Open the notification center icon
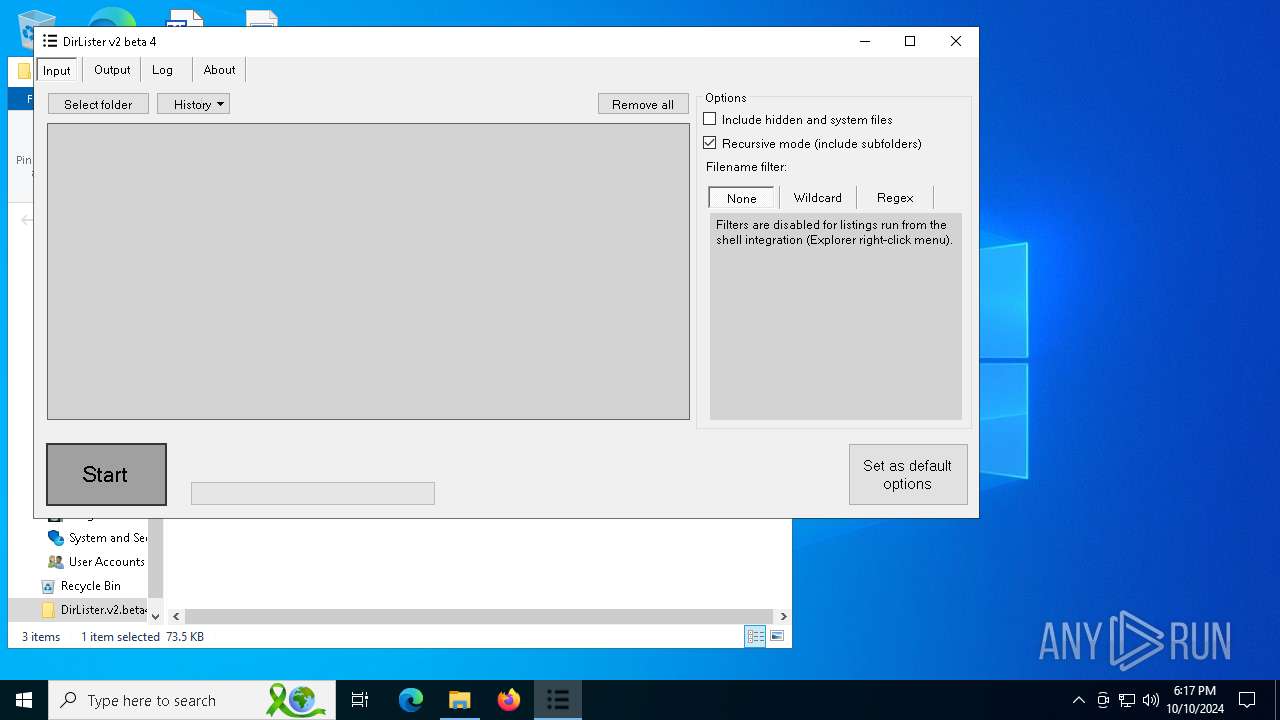Image resolution: width=1280 pixels, height=720 pixels. (1247, 700)
